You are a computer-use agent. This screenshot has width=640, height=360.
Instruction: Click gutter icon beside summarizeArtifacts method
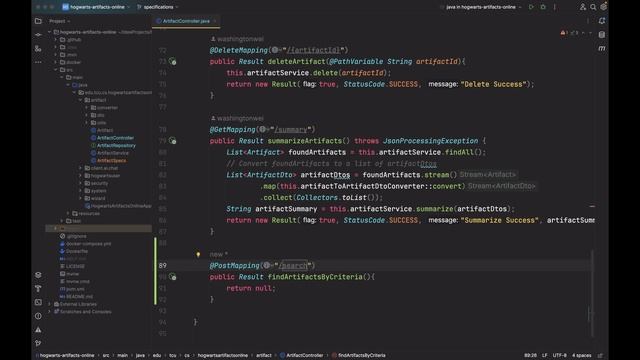click(173, 141)
